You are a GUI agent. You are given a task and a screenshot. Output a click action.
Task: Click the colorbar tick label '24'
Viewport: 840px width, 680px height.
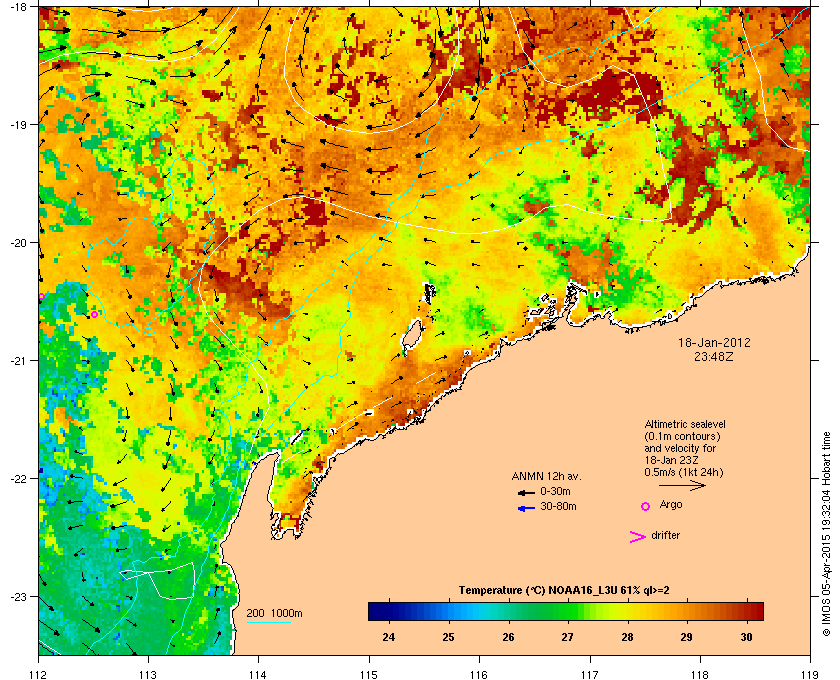389,637
